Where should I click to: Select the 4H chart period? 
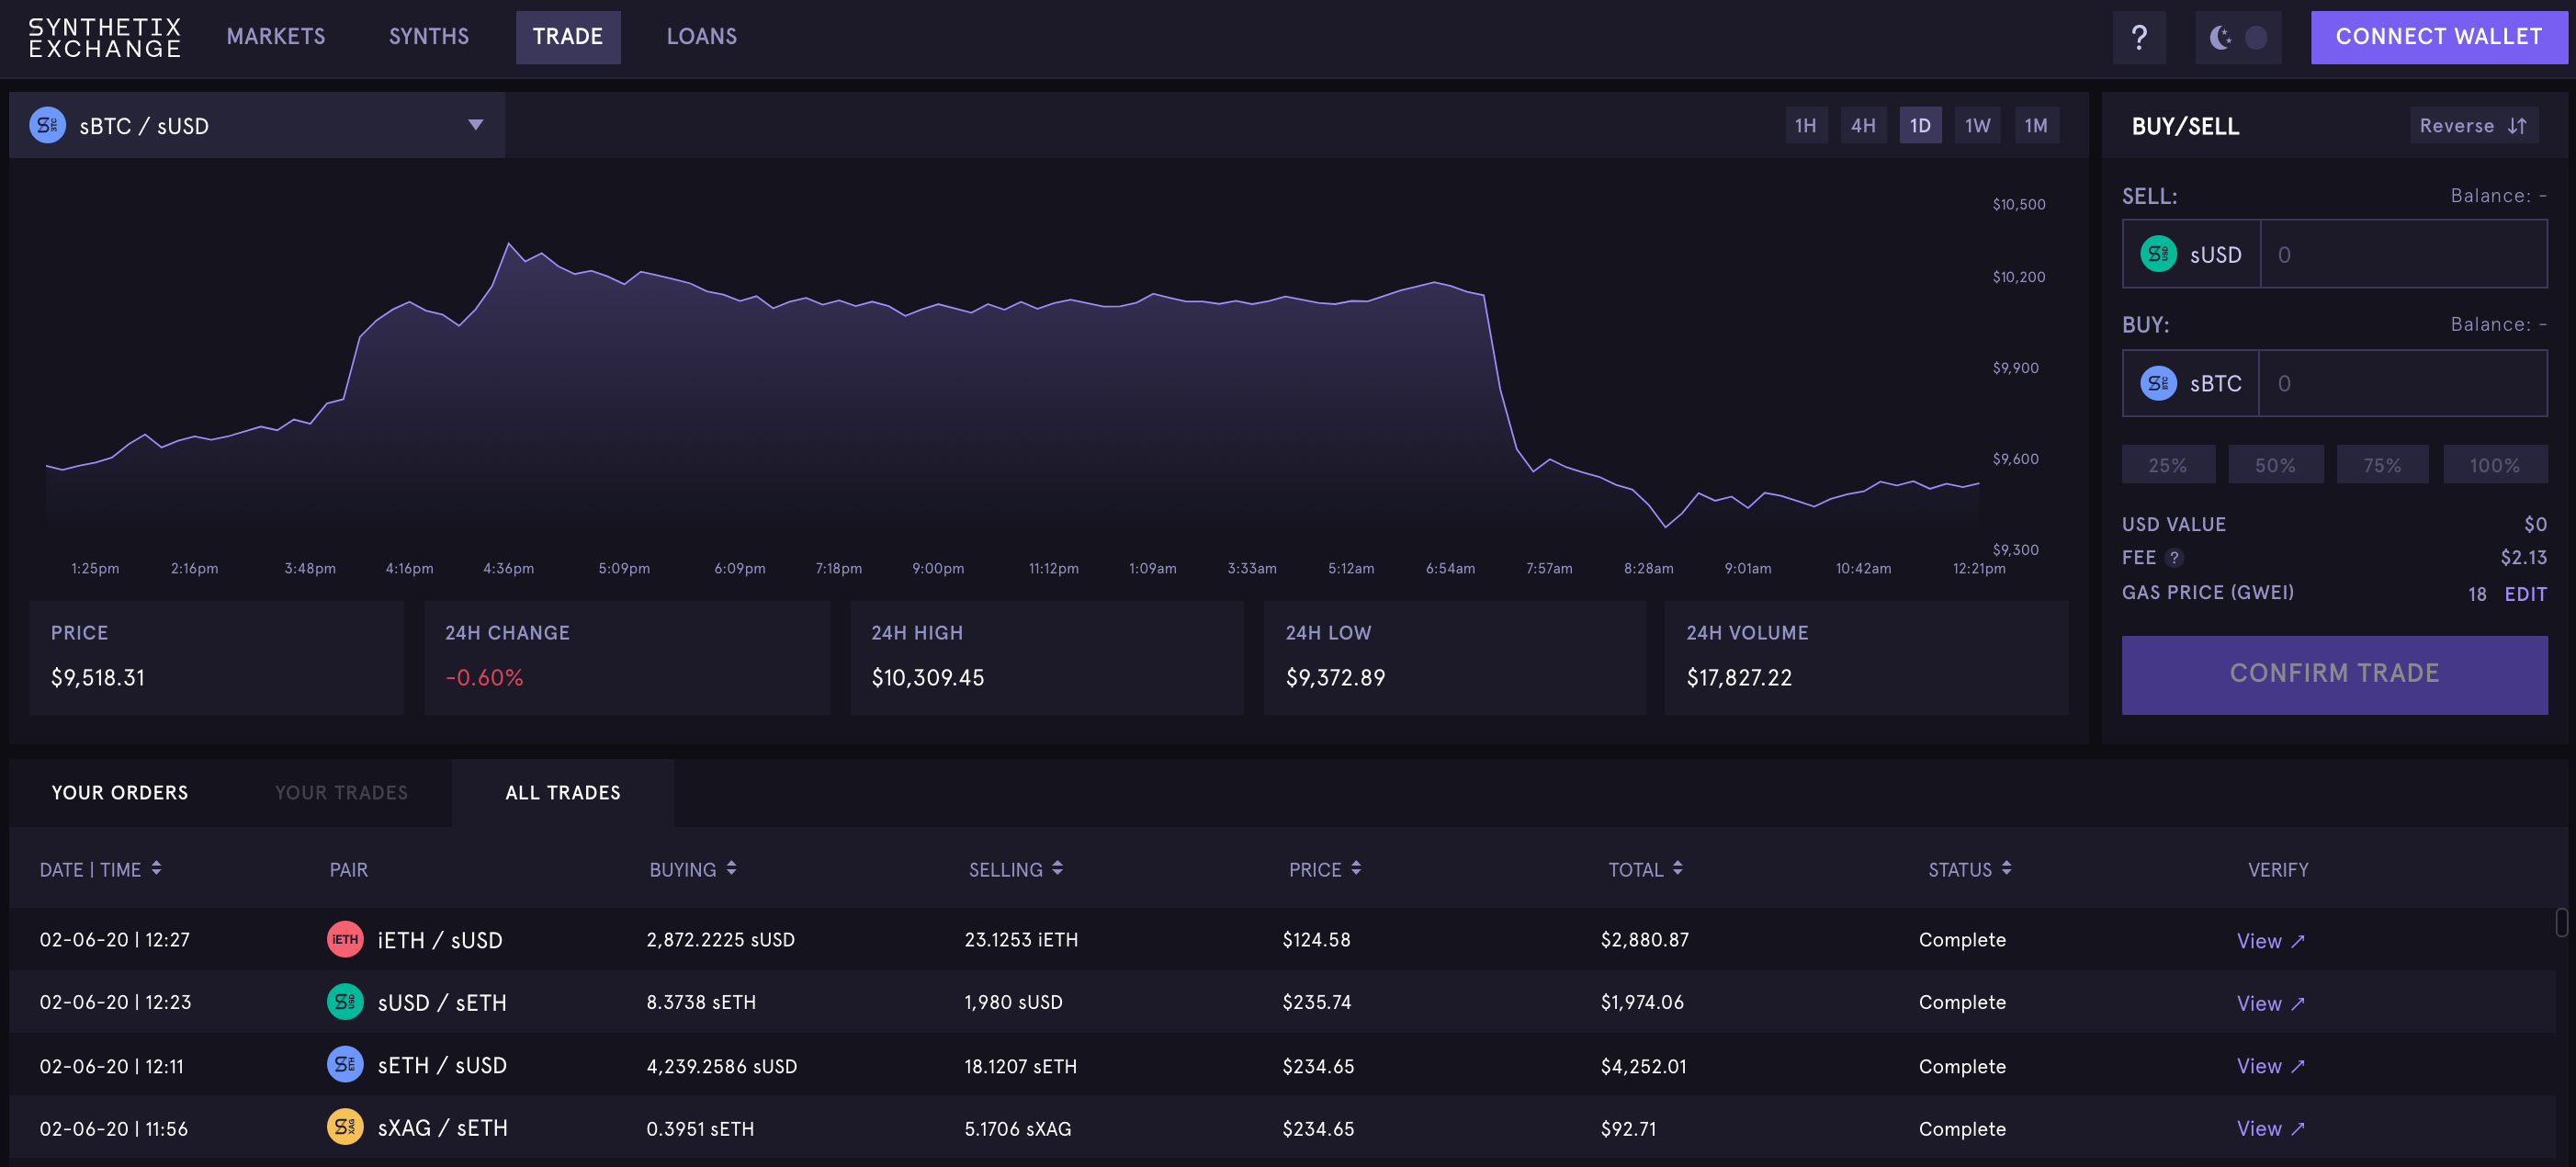[1863, 125]
